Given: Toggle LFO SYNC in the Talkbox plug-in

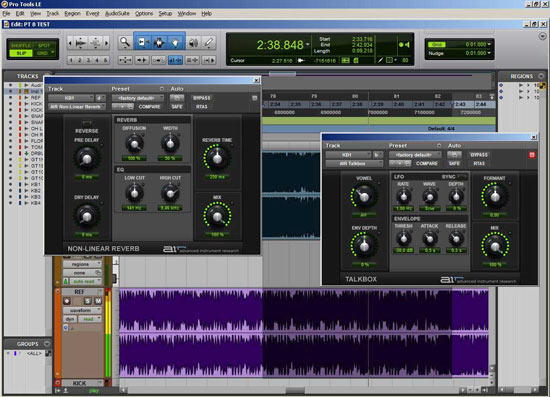Looking at the screenshot, I should [462, 176].
